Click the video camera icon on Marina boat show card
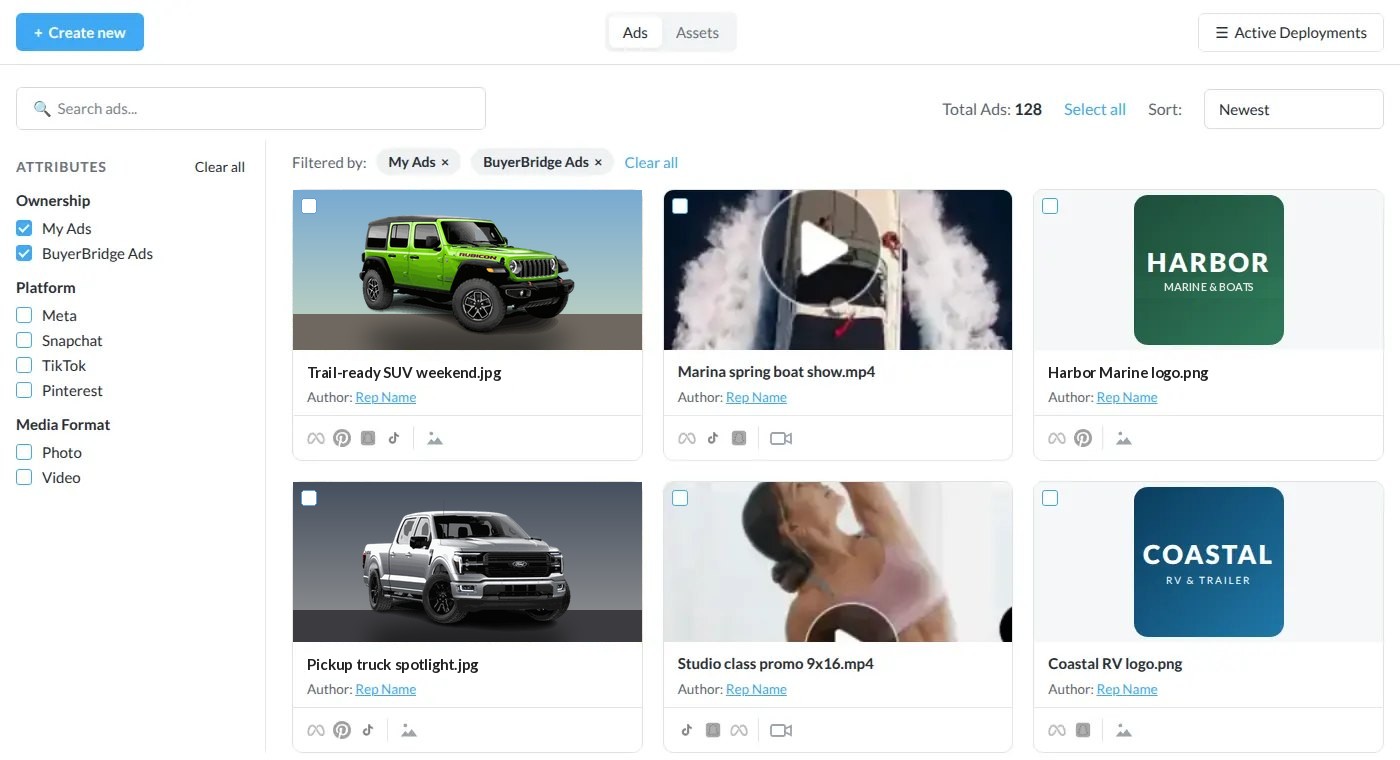 click(781, 438)
